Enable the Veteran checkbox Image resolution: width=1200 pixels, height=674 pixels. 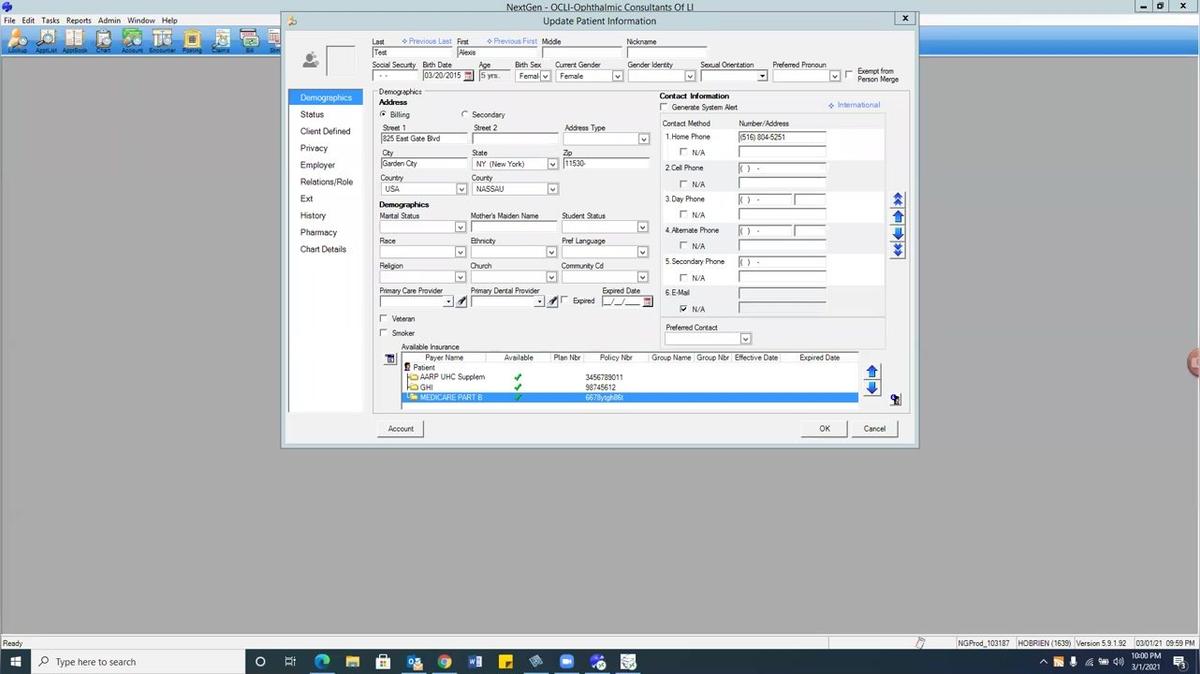coord(384,319)
